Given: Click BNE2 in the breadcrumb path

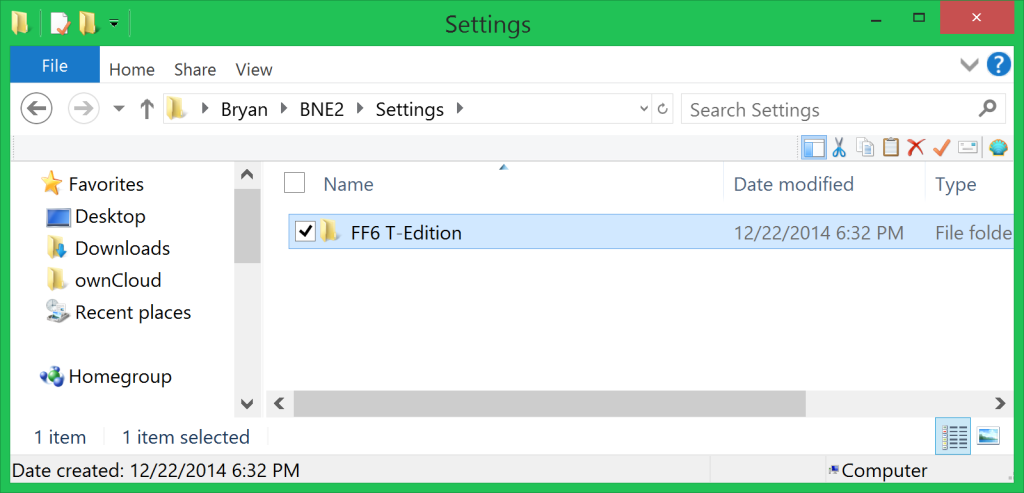Looking at the screenshot, I should click(321, 110).
